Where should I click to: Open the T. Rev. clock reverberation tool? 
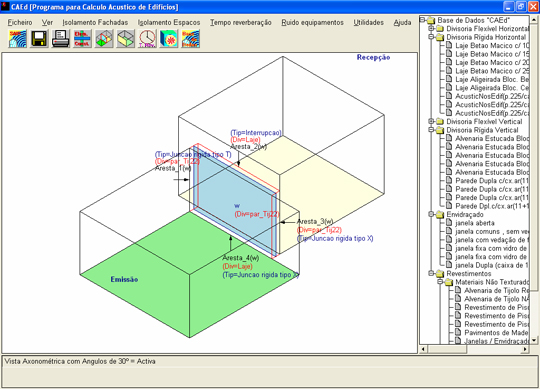click(147, 38)
